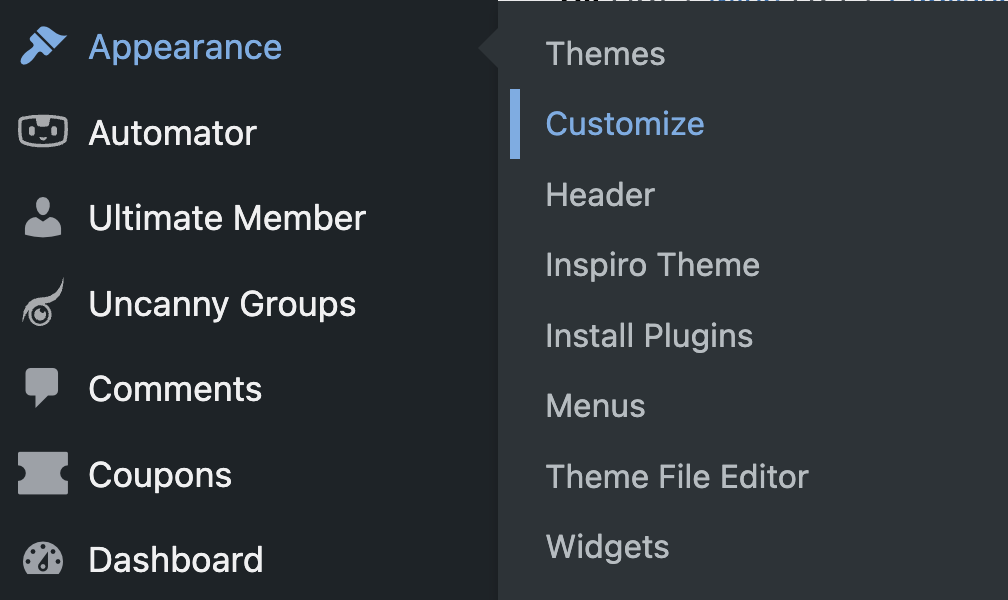The width and height of the screenshot is (1008, 600).
Task: Open the Theme File Editor
Action: click(677, 476)
